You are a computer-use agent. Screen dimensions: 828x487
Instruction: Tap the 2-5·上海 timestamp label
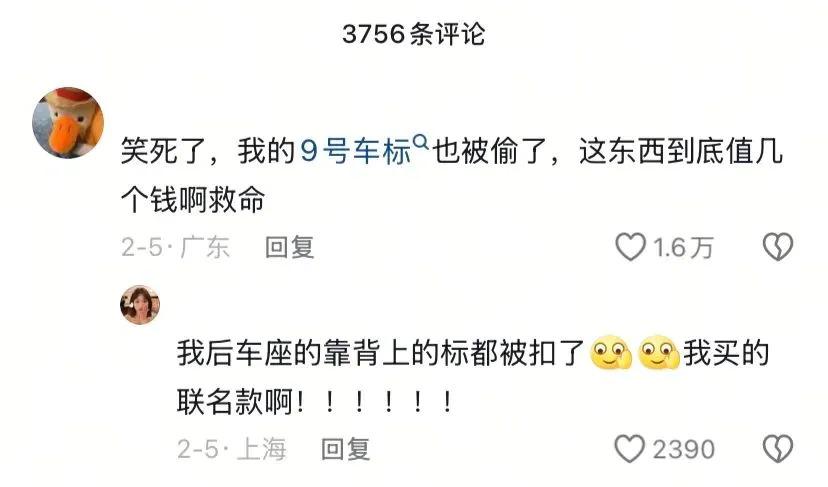point(232,449)
